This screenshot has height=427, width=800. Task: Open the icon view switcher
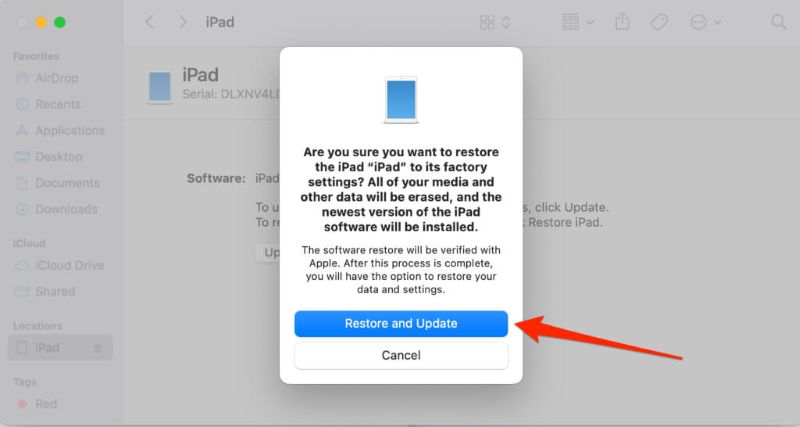pyautogui.click(x=494, y=22)
